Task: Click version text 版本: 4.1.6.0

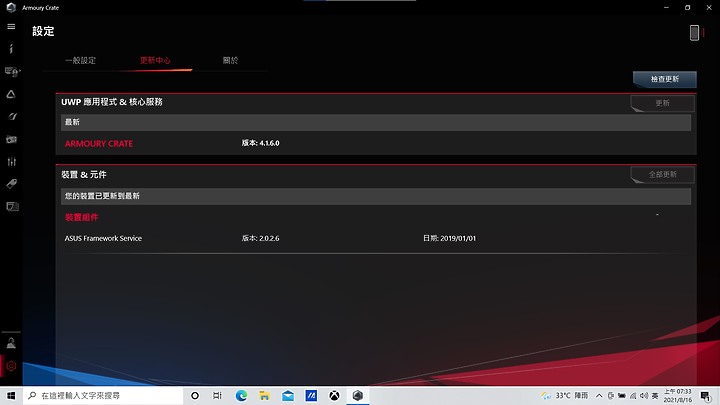Action: pos(260,143)
